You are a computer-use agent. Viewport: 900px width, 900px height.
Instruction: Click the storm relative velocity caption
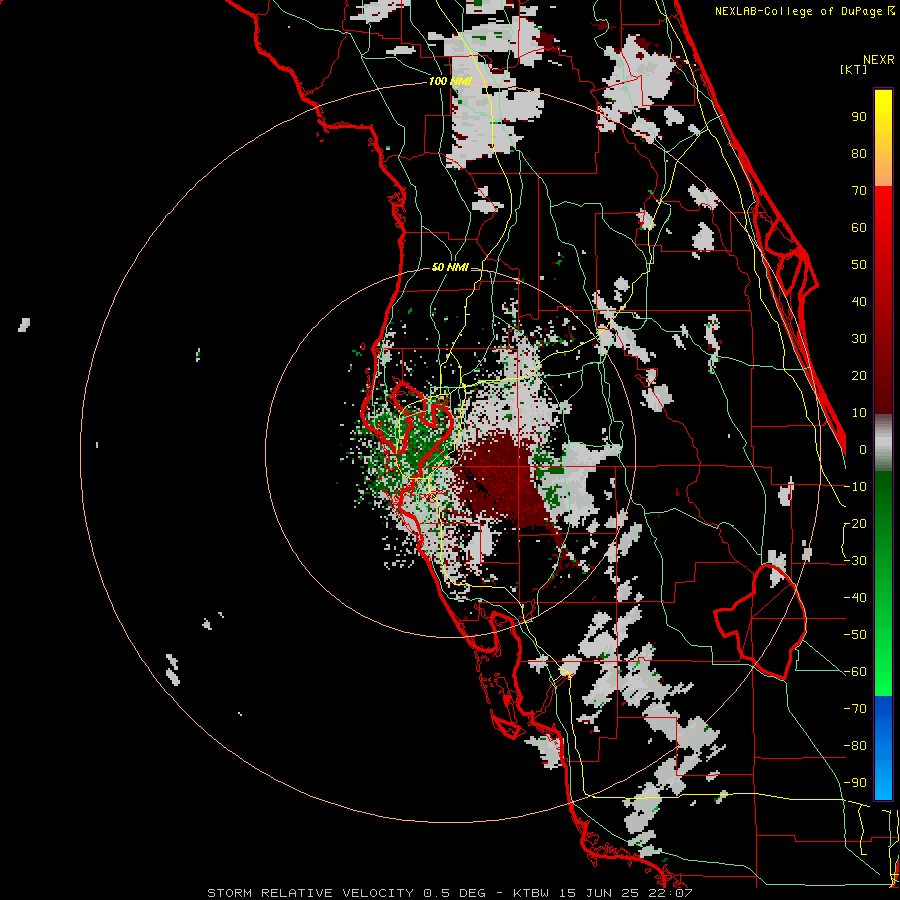tap(450, 893)
